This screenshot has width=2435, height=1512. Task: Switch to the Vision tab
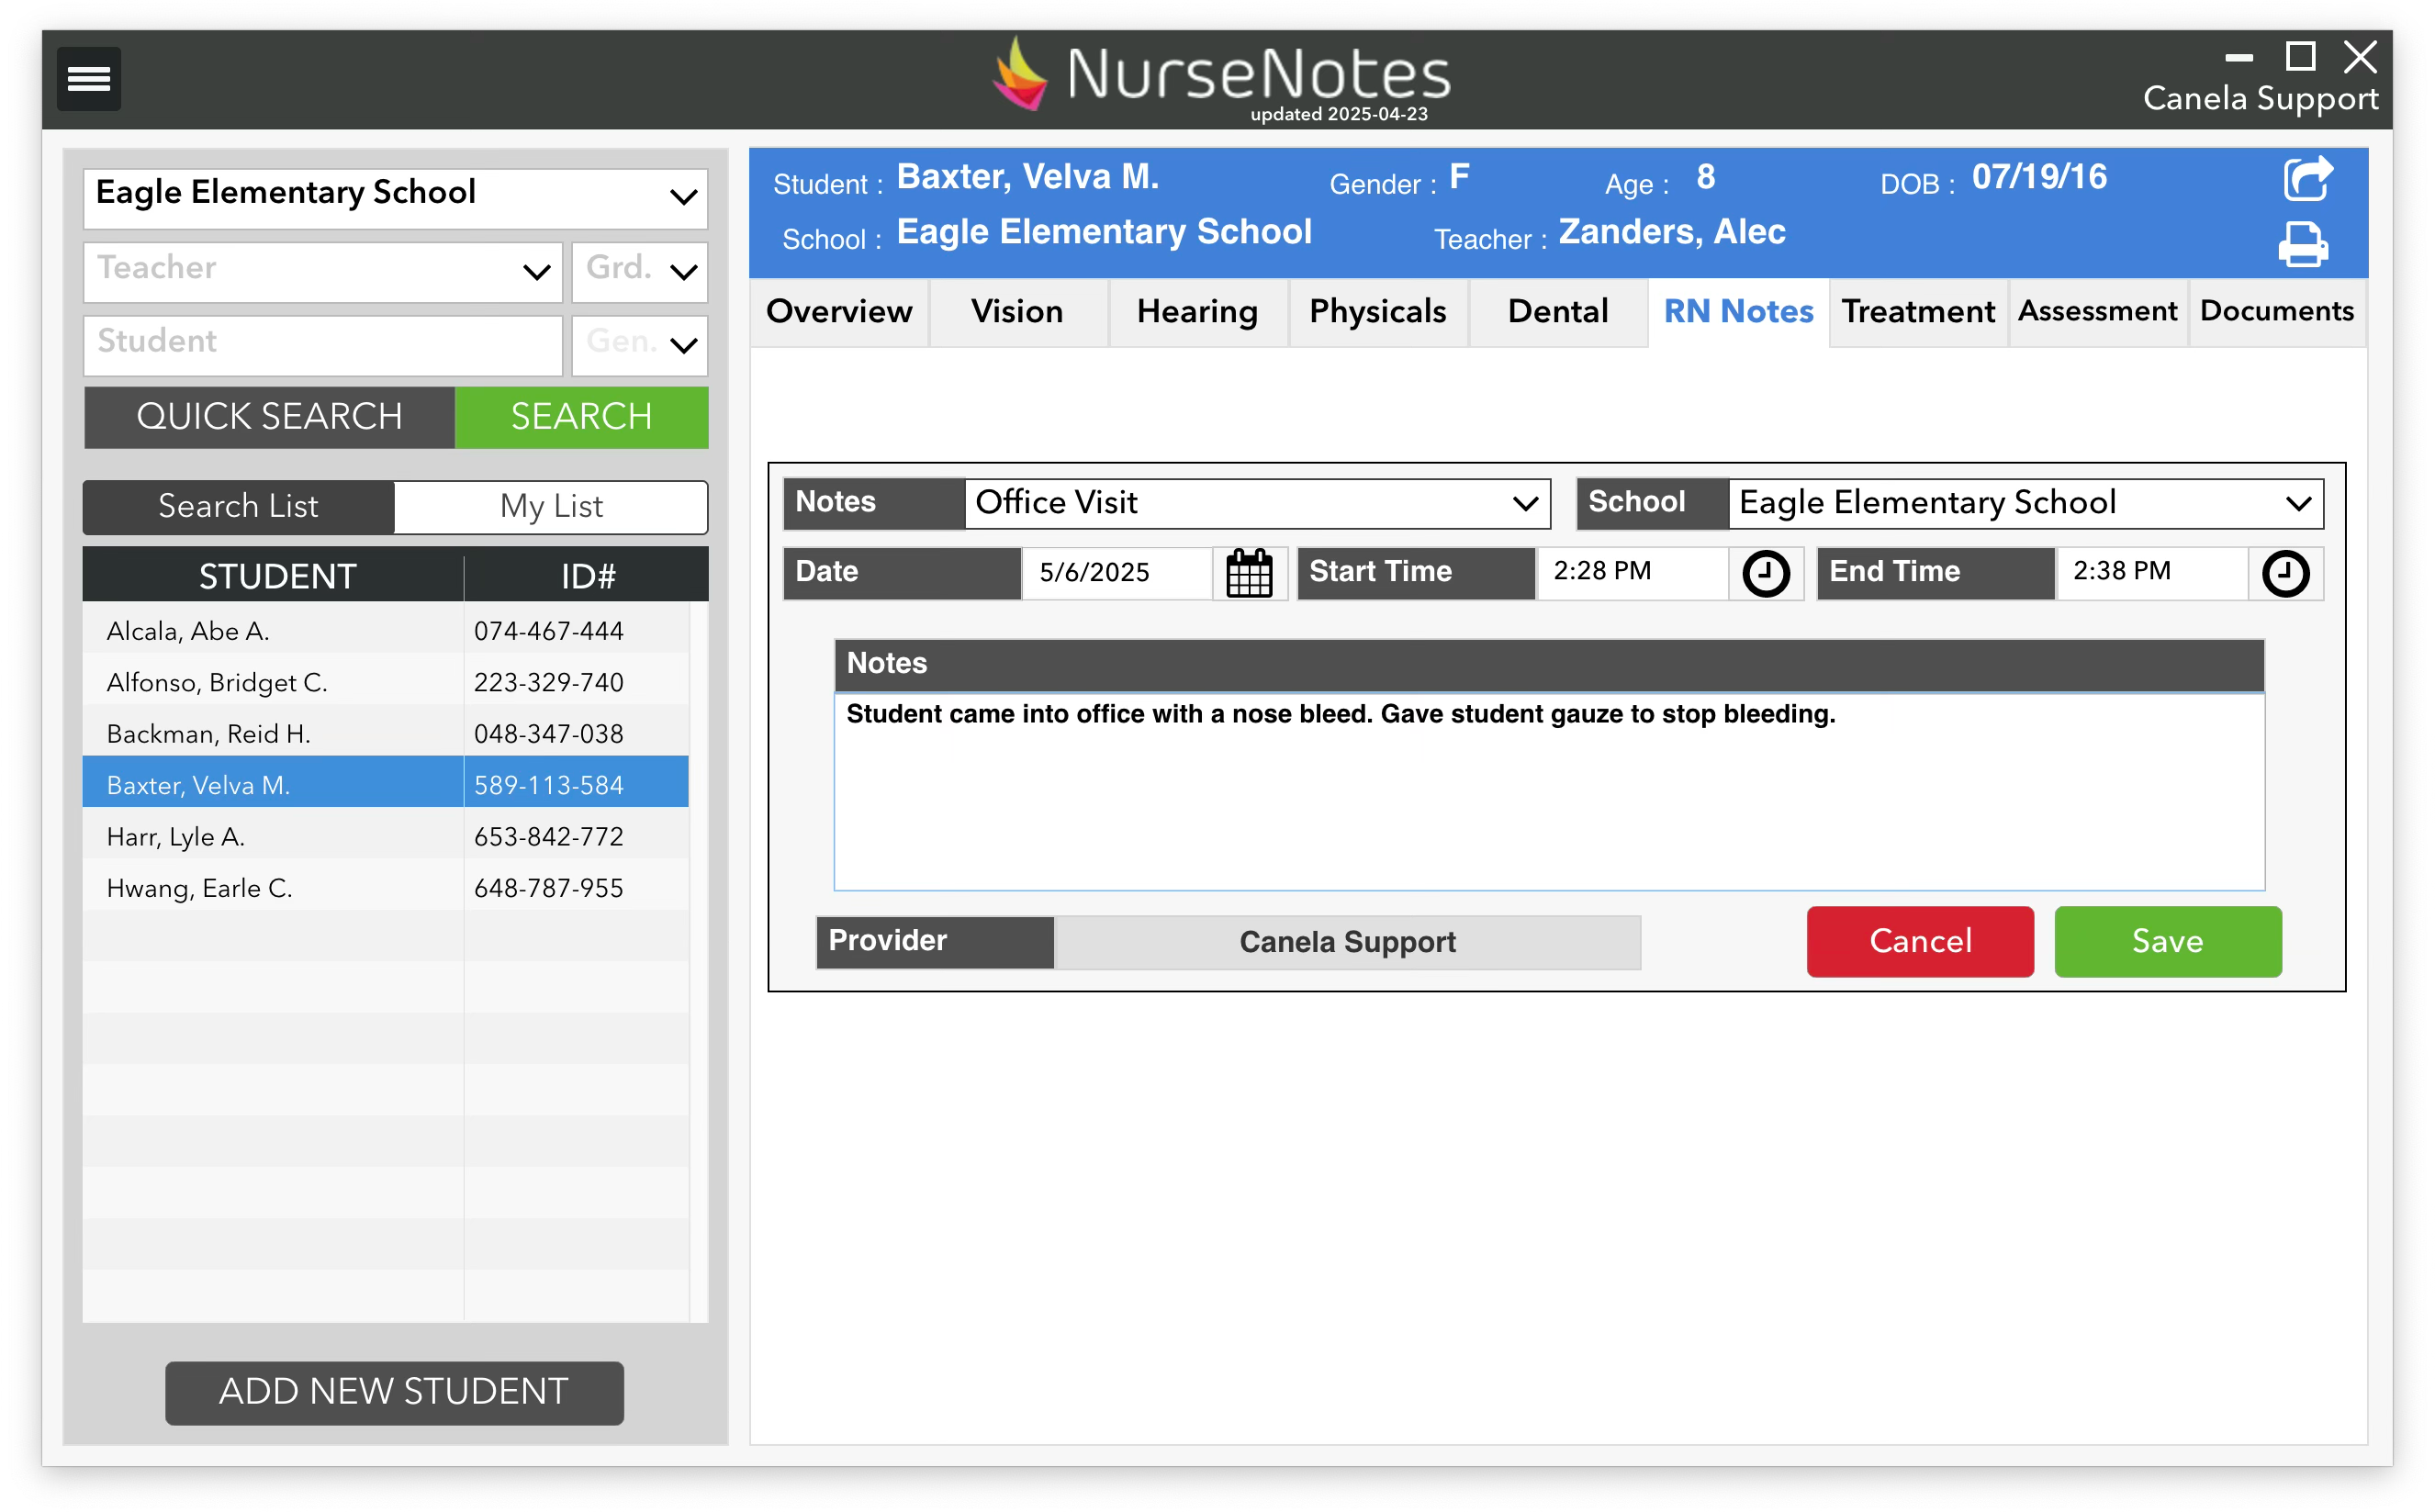[1017, 312]
